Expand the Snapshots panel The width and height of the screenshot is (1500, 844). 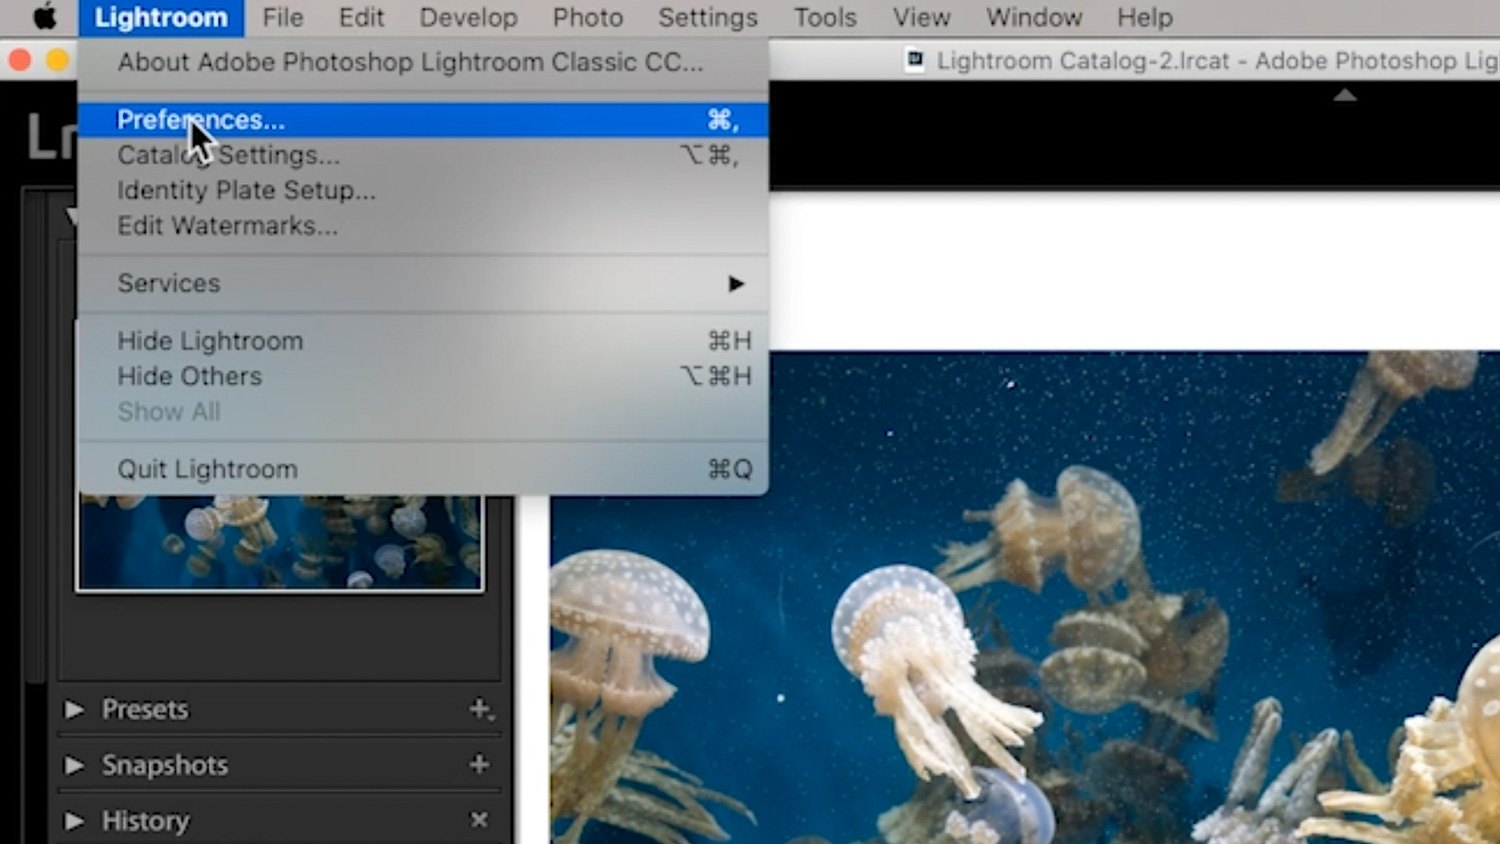pyautogui.click(x=75, y=765)
